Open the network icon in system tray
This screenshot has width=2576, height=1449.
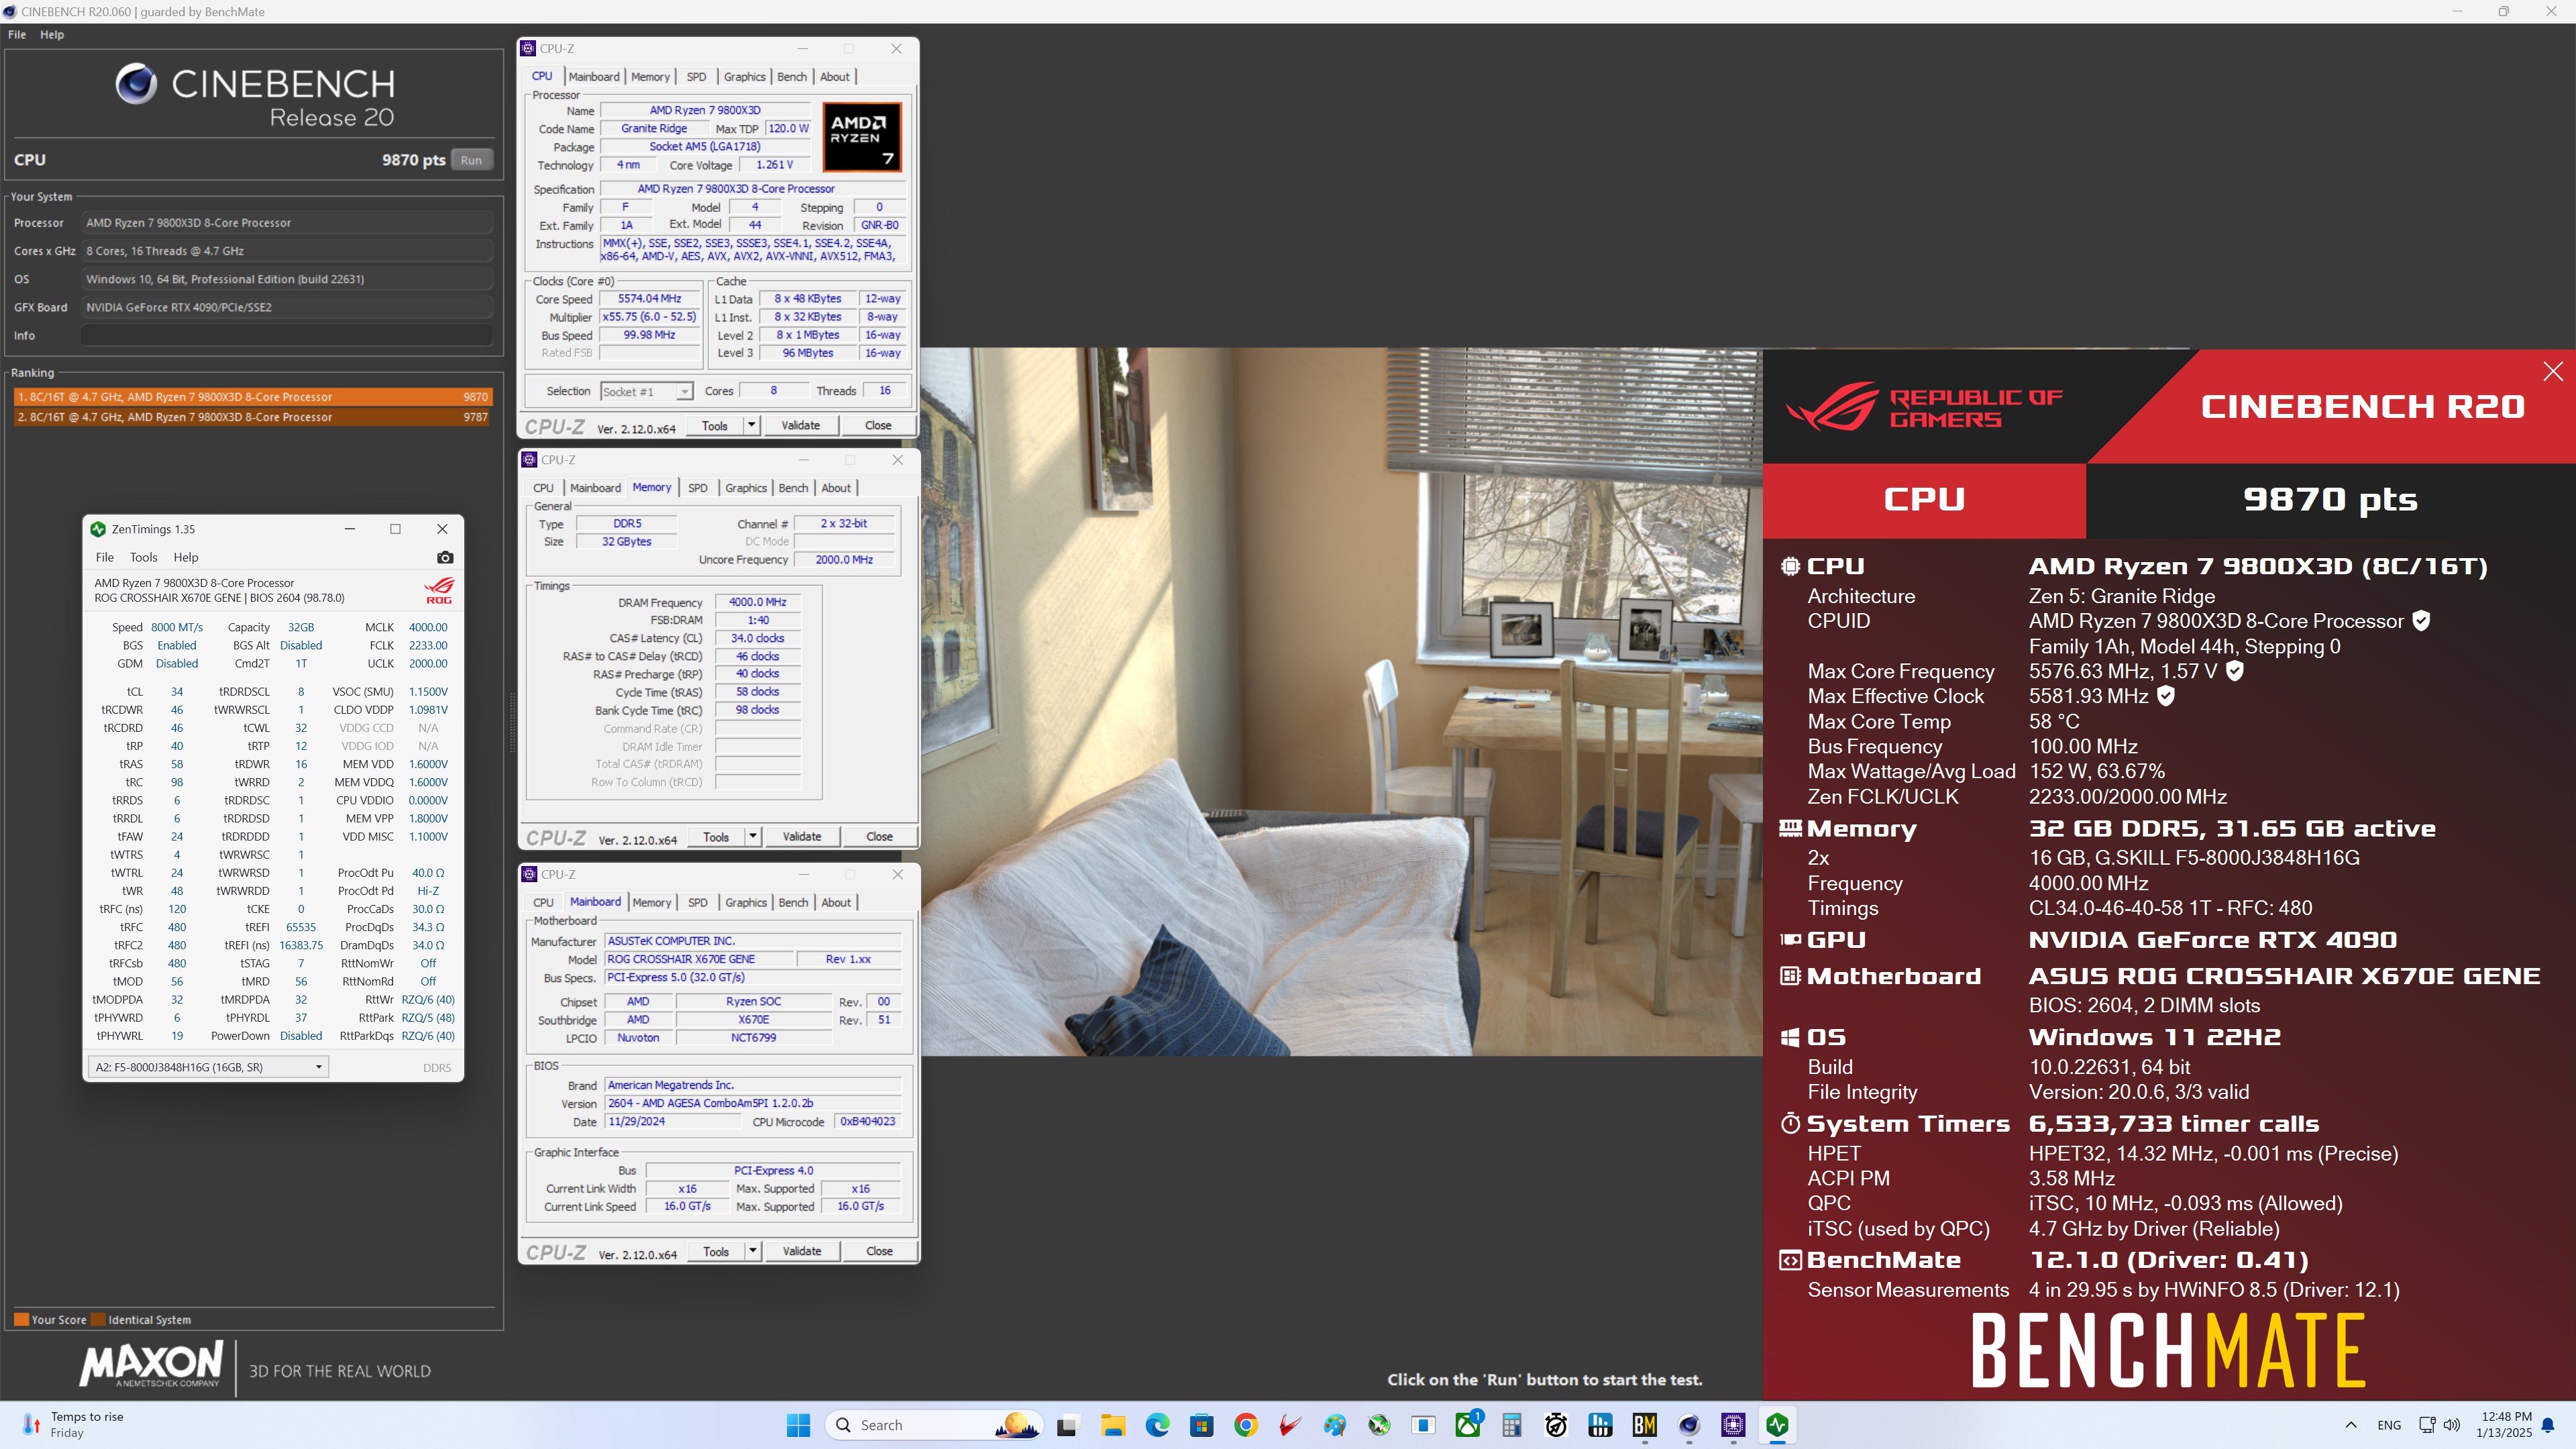[x=2427, y=1425]
